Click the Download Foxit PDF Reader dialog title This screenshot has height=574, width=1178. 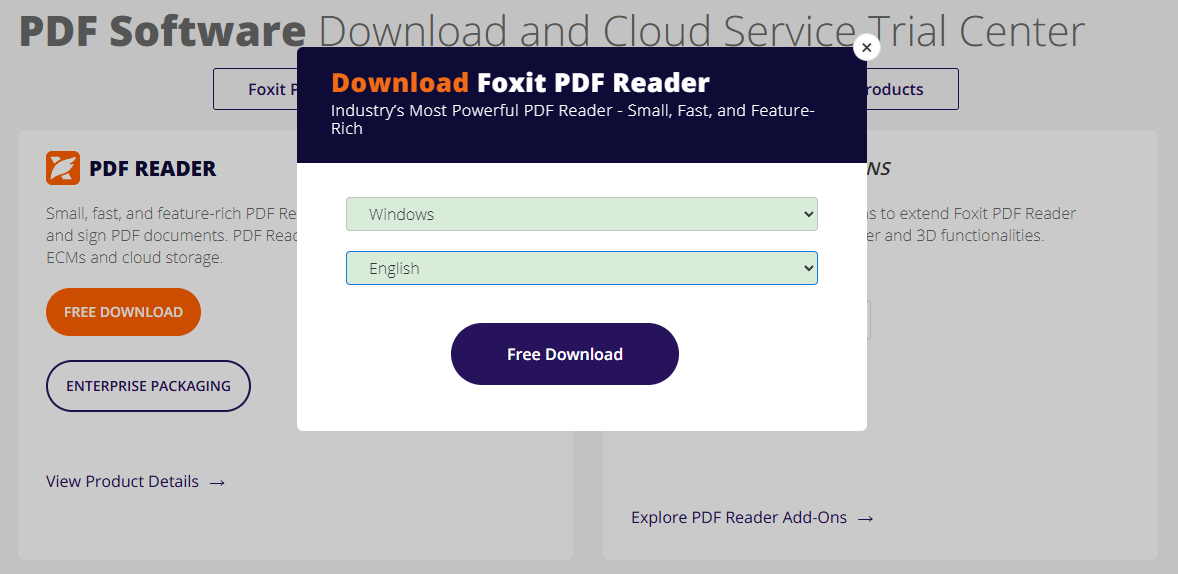tap(520, 83)
